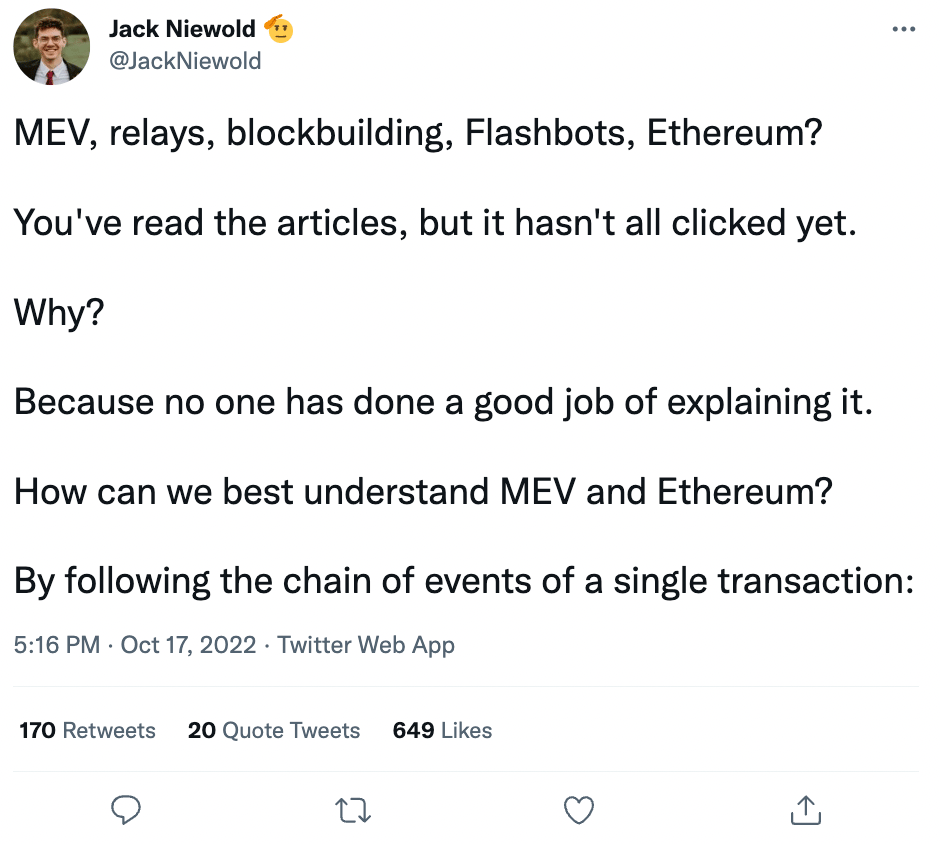940x844 pixels.
Task: Click the Twitter Web App source link
Action: point(366,645)
